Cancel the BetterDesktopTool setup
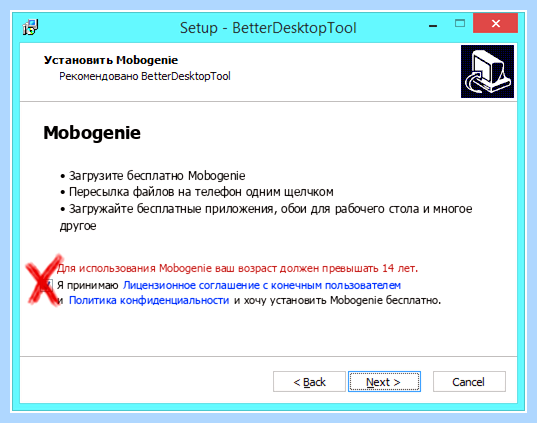Viewport: 537px width, 423px height. [469, 382]
